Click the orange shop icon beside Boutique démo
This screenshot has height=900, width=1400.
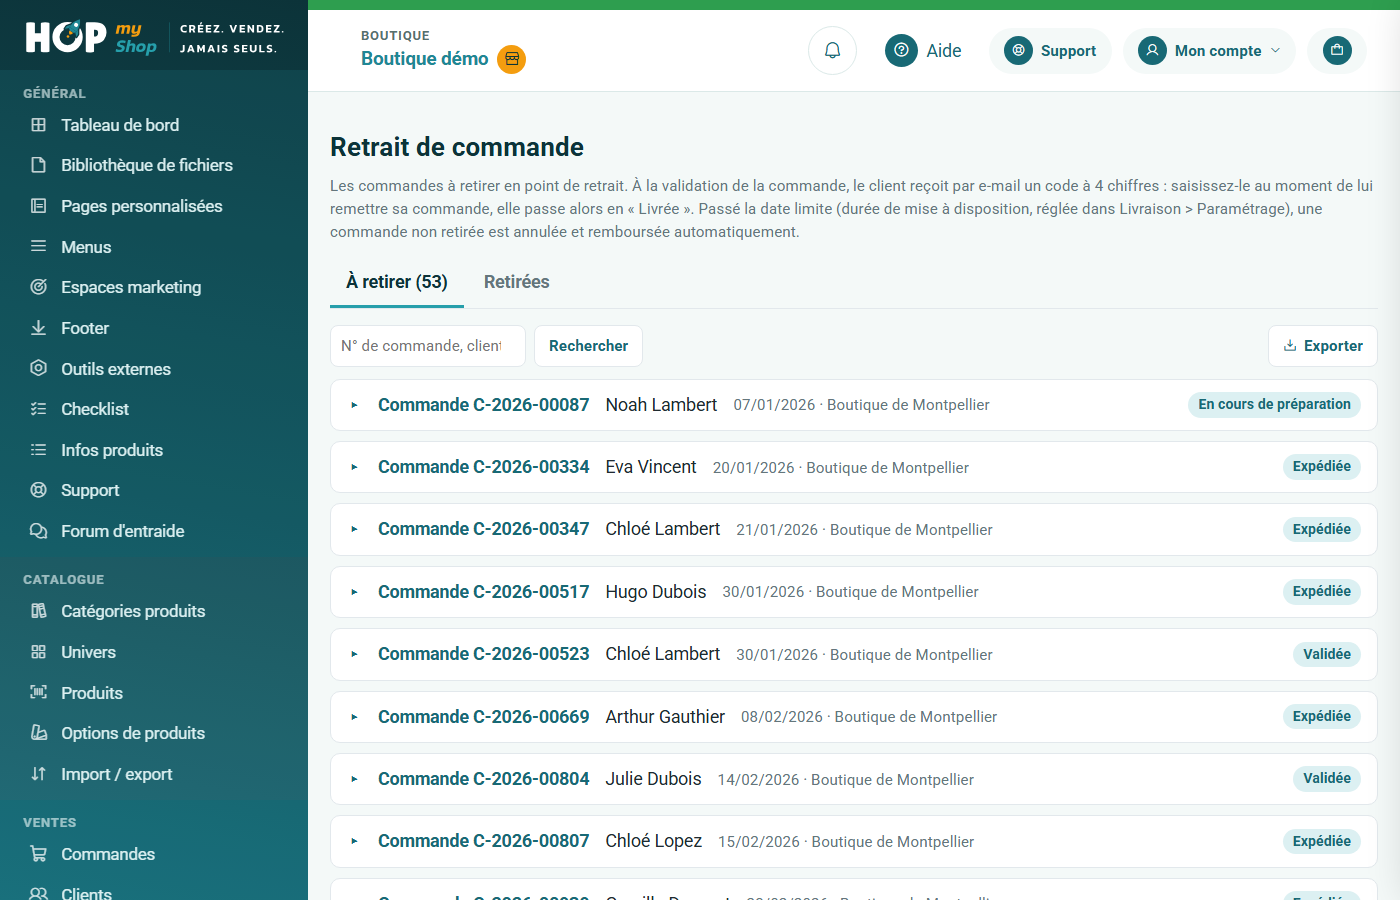coord(512,59)
